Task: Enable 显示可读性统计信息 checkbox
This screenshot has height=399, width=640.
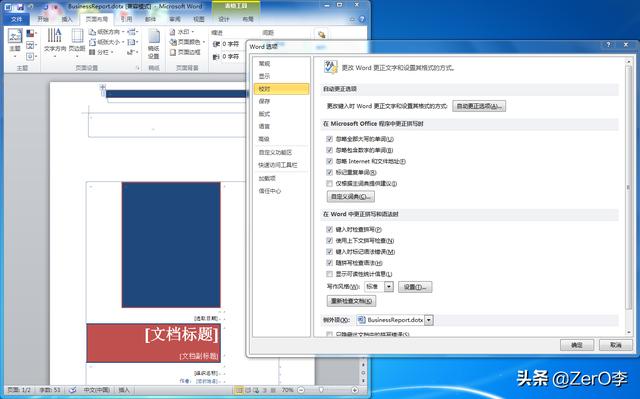Action: pyautogui.click(x=329, y=274)
